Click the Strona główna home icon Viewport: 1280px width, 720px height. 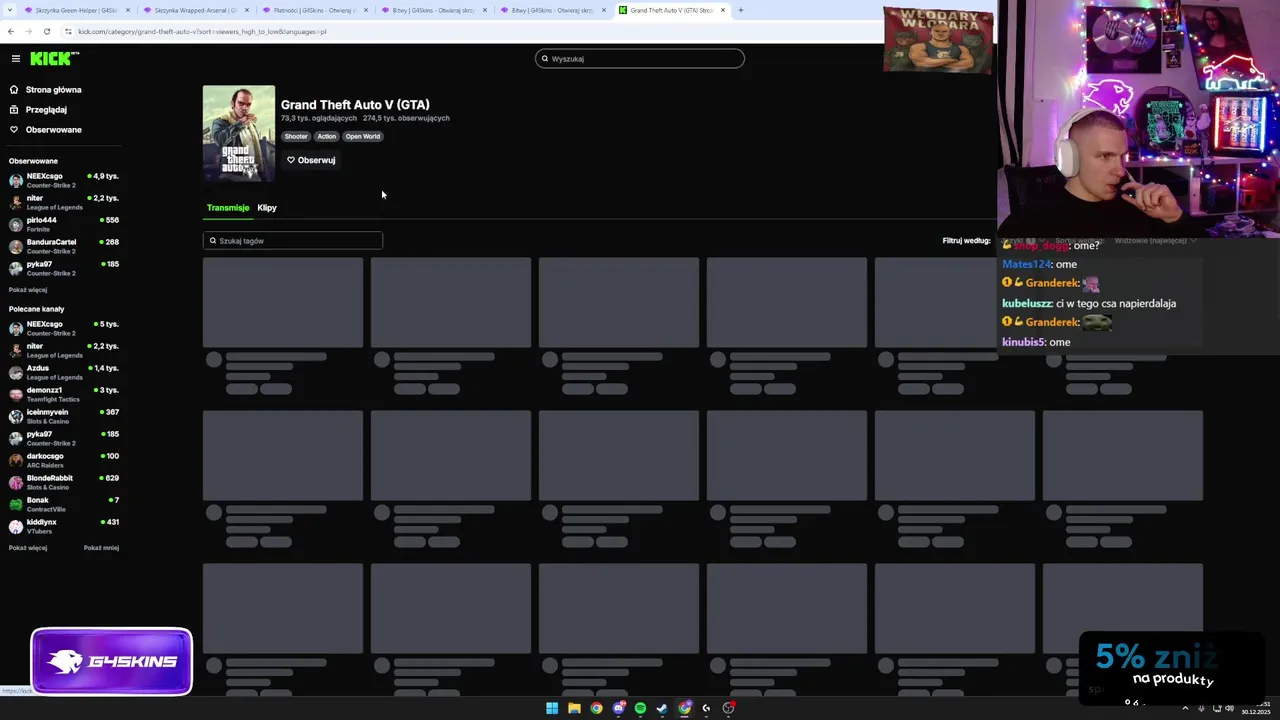[x=14, y=90]
